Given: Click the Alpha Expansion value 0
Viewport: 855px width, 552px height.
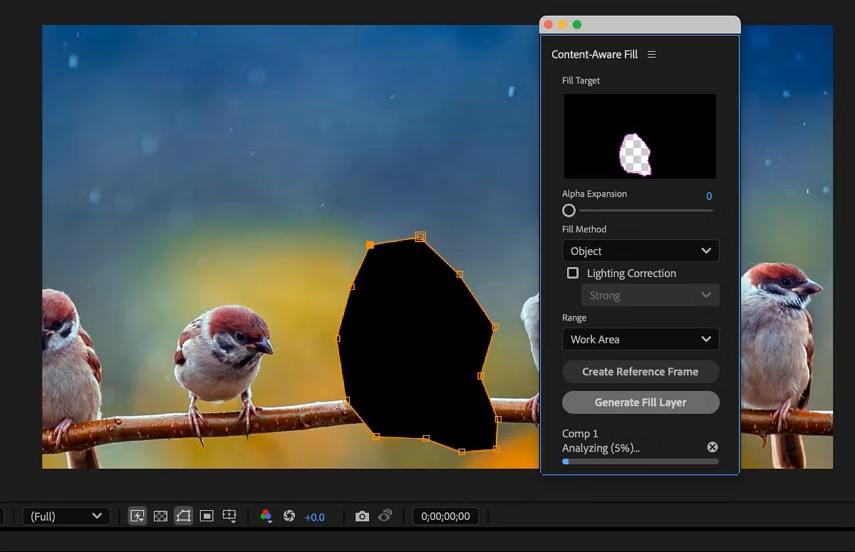Looking at the screenshot, I should 709,196.
